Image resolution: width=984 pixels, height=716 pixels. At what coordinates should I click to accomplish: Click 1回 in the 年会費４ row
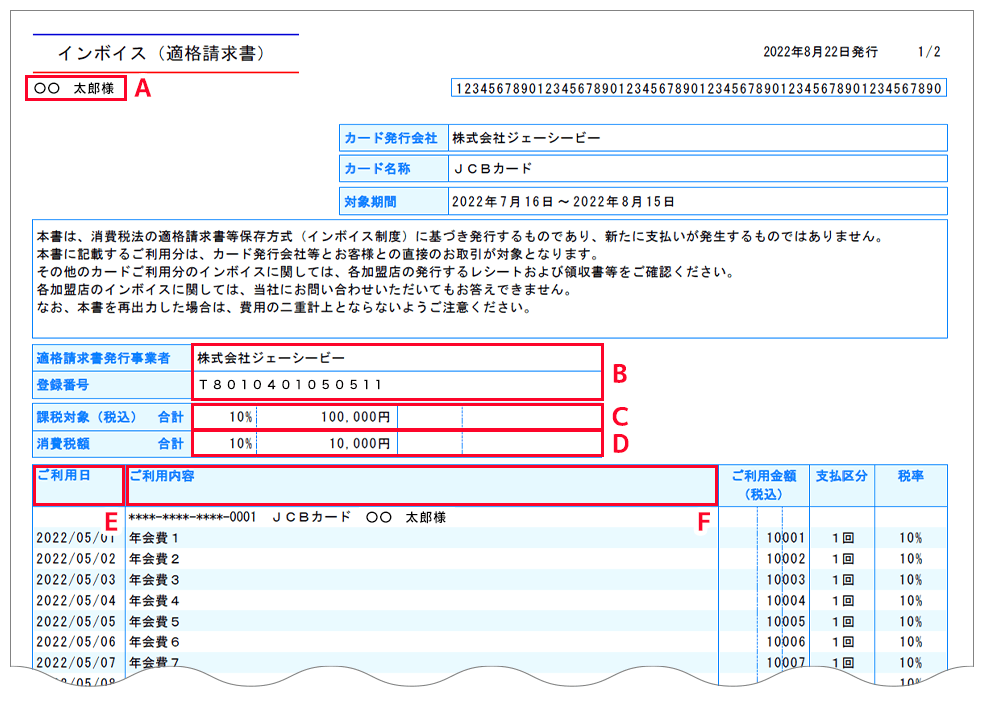click(x=843, y=601)
